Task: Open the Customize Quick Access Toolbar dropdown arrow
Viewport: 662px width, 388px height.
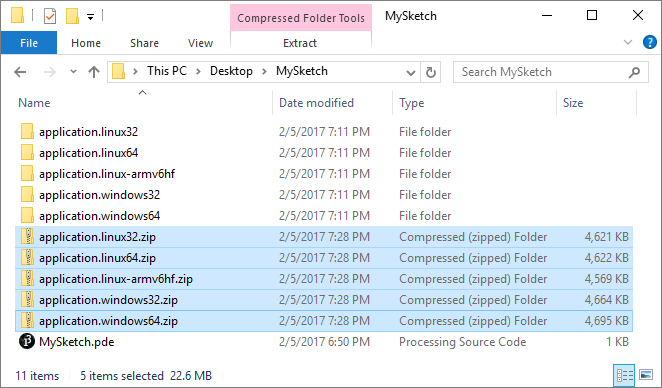Action: [90, 17]
